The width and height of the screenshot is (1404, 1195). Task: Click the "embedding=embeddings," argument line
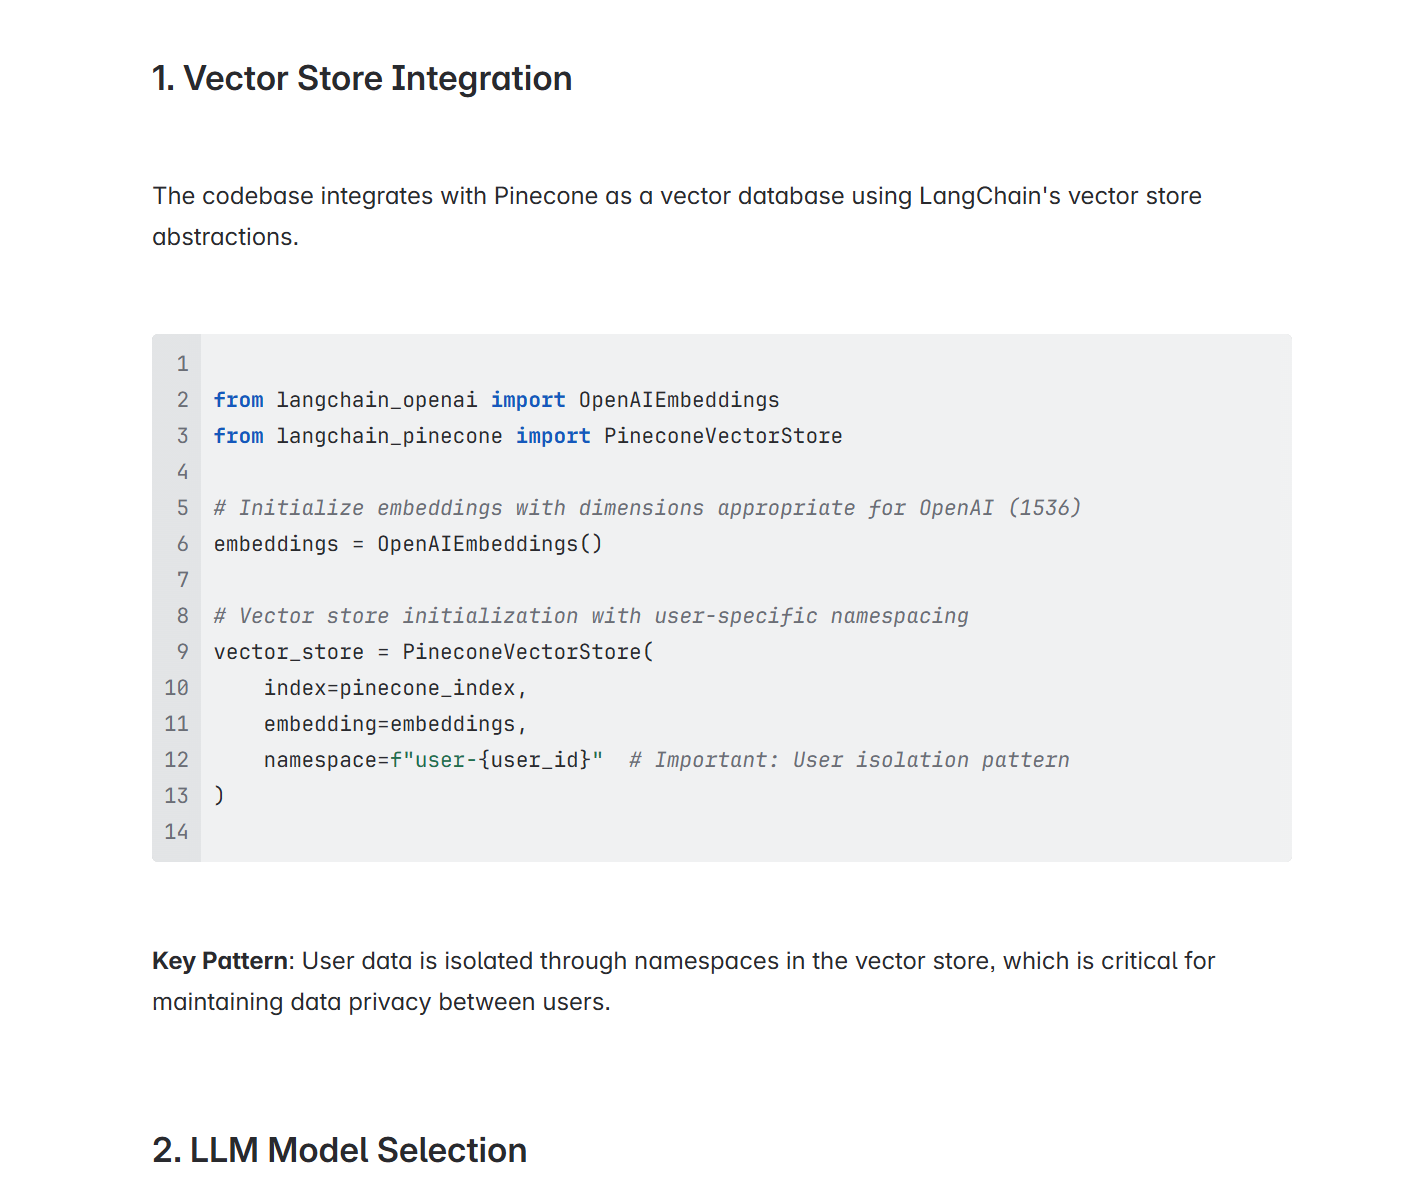pyautogui.click(x=395, y=724)
